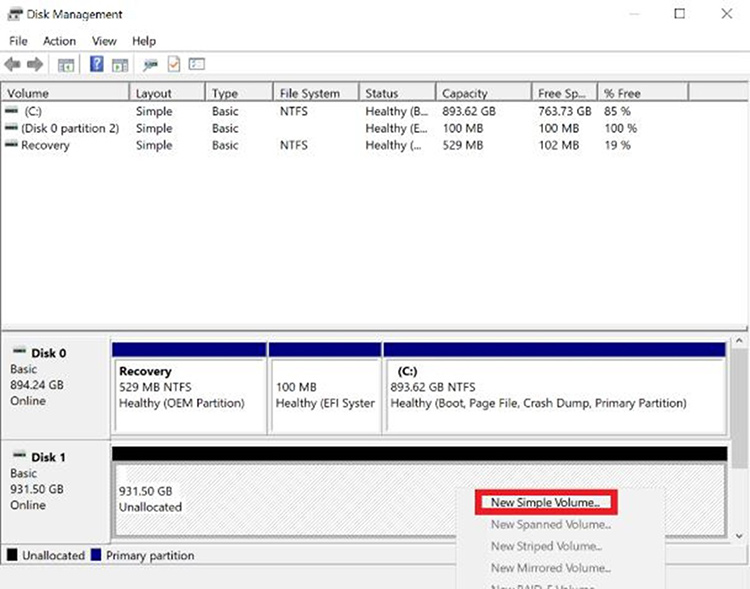Open the blue Help question mark icon
The width and height of the screenshot is (750, 589).
[x=97, y=64]
